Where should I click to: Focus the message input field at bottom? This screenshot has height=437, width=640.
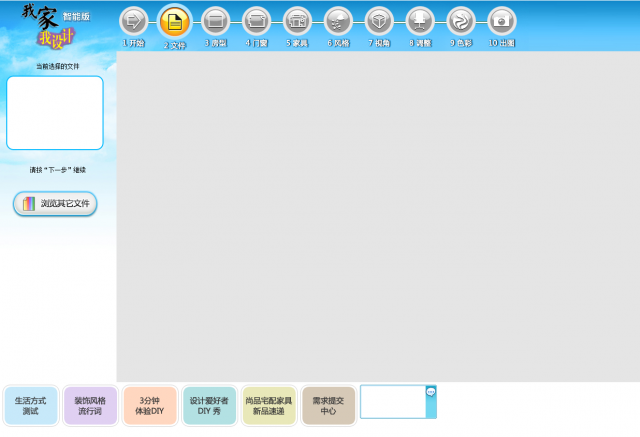tap(393, 402)
